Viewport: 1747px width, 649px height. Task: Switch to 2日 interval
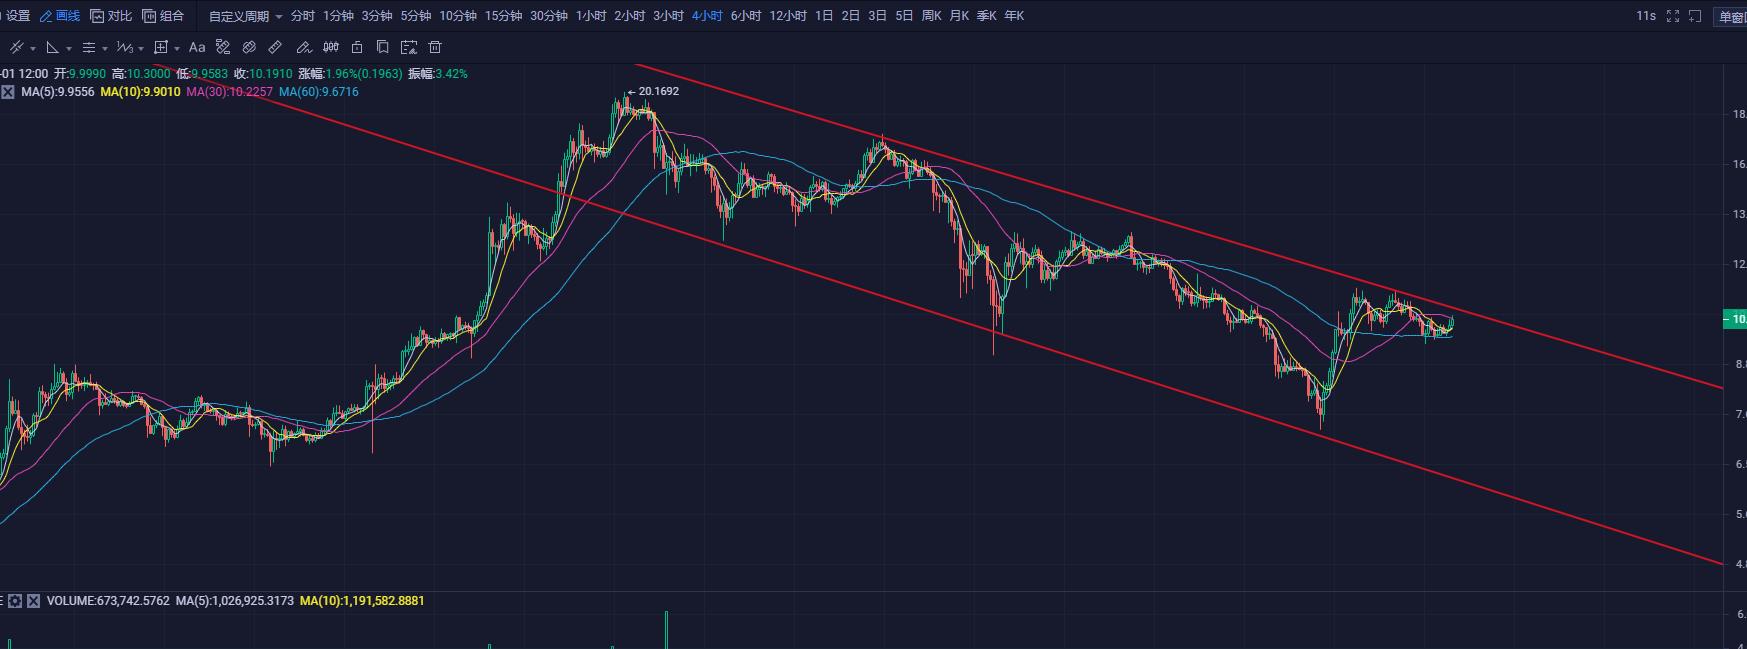851,16
